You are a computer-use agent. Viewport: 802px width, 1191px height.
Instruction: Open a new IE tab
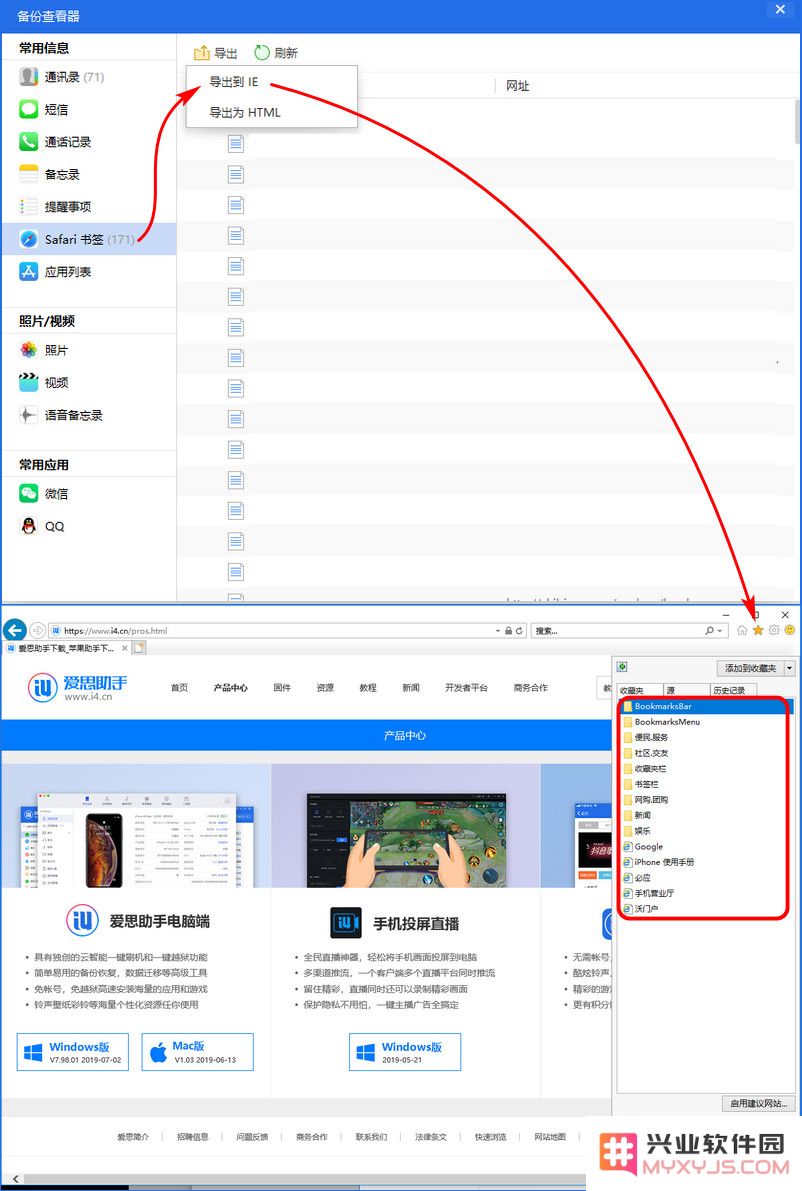pyautogui.click(x=139, y=648)
